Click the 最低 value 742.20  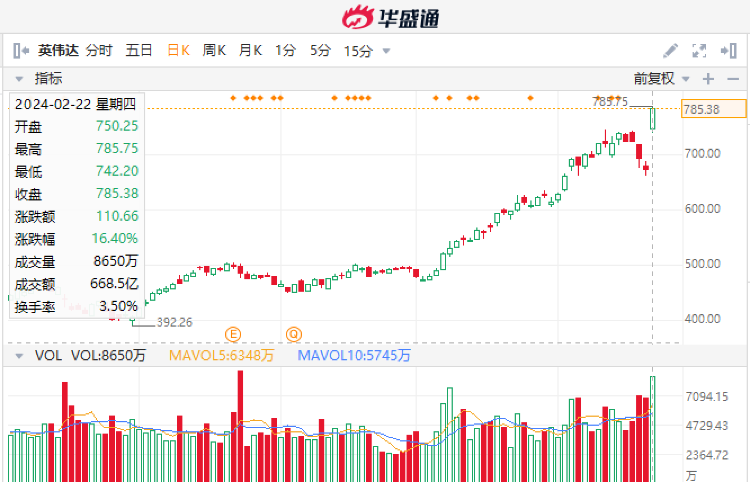pyautogui.click(x=117, y=171)
